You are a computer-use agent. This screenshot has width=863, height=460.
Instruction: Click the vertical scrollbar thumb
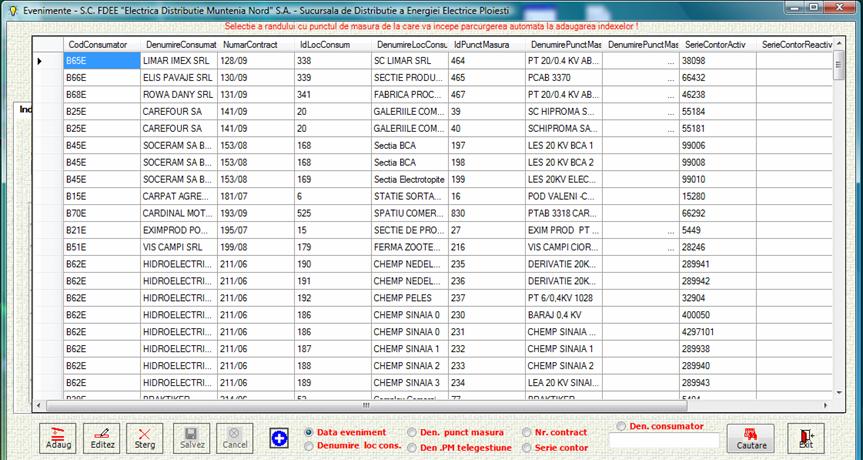(x=839, y=65)
